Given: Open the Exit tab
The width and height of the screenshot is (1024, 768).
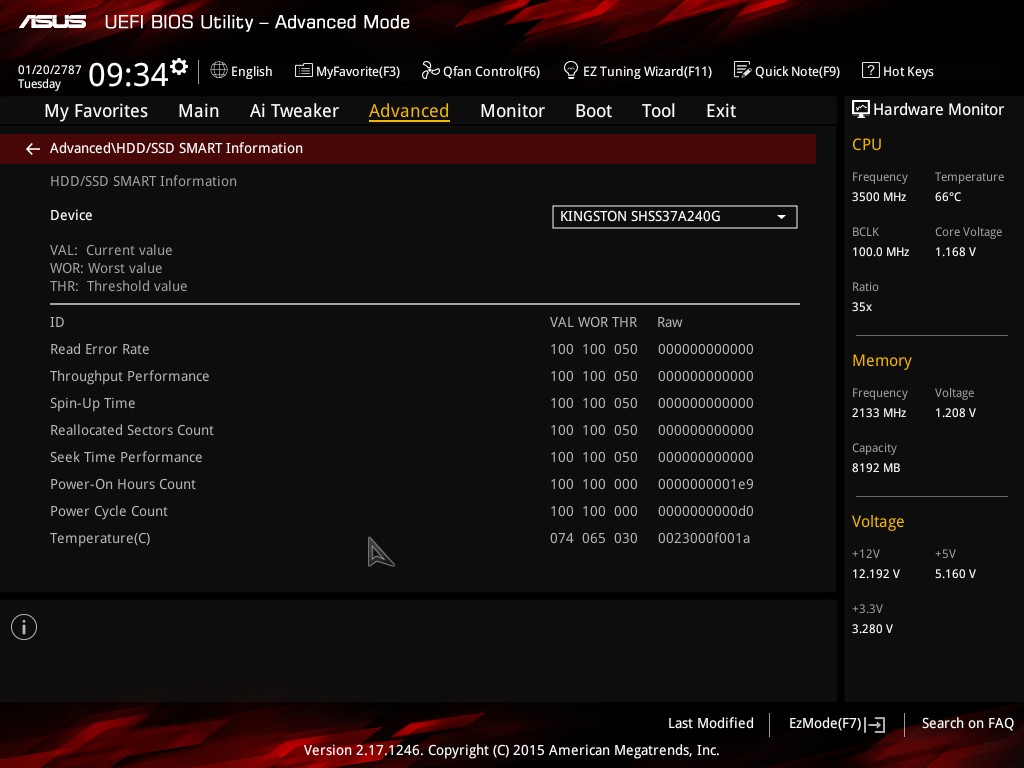Looking at the screenshot, I should (x=721, y=111).
